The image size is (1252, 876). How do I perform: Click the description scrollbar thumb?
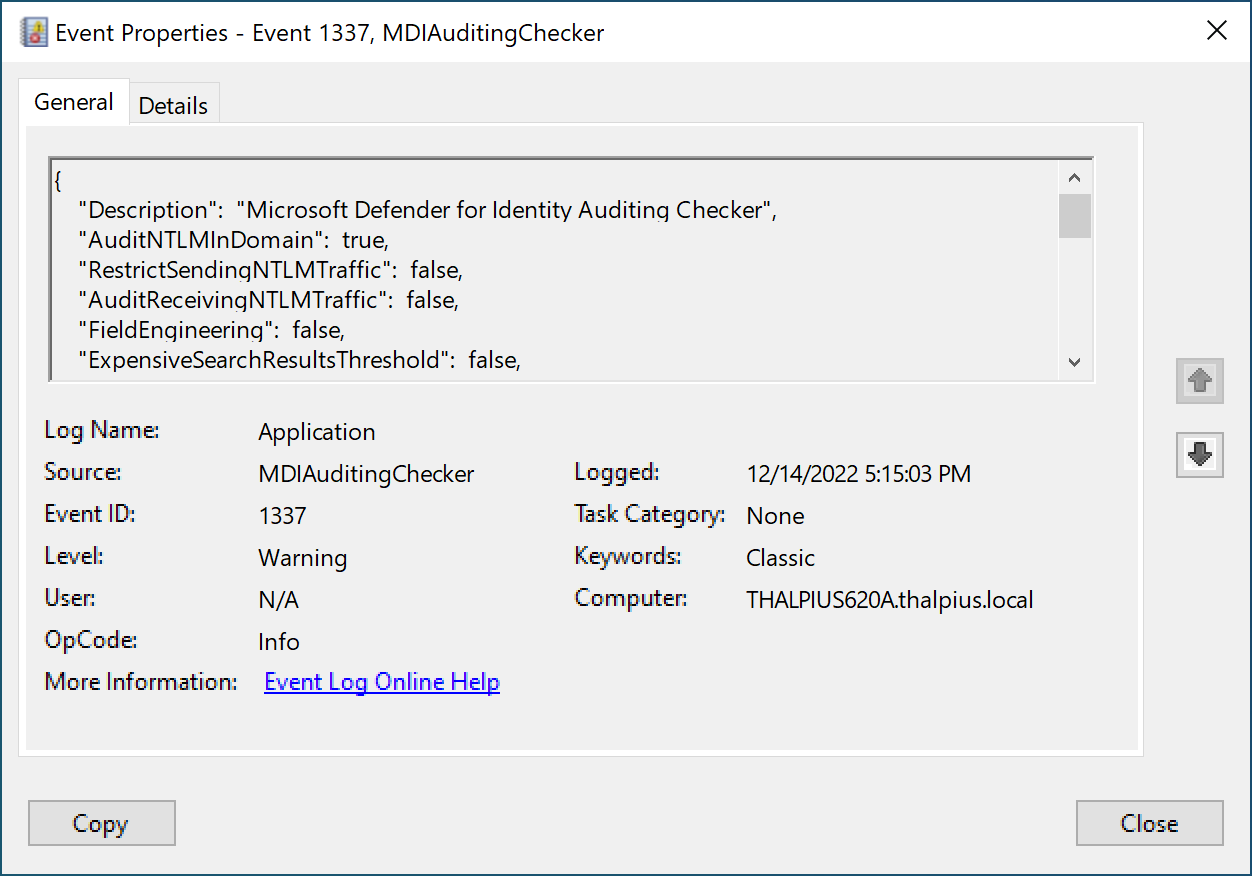pos(1075,216)
